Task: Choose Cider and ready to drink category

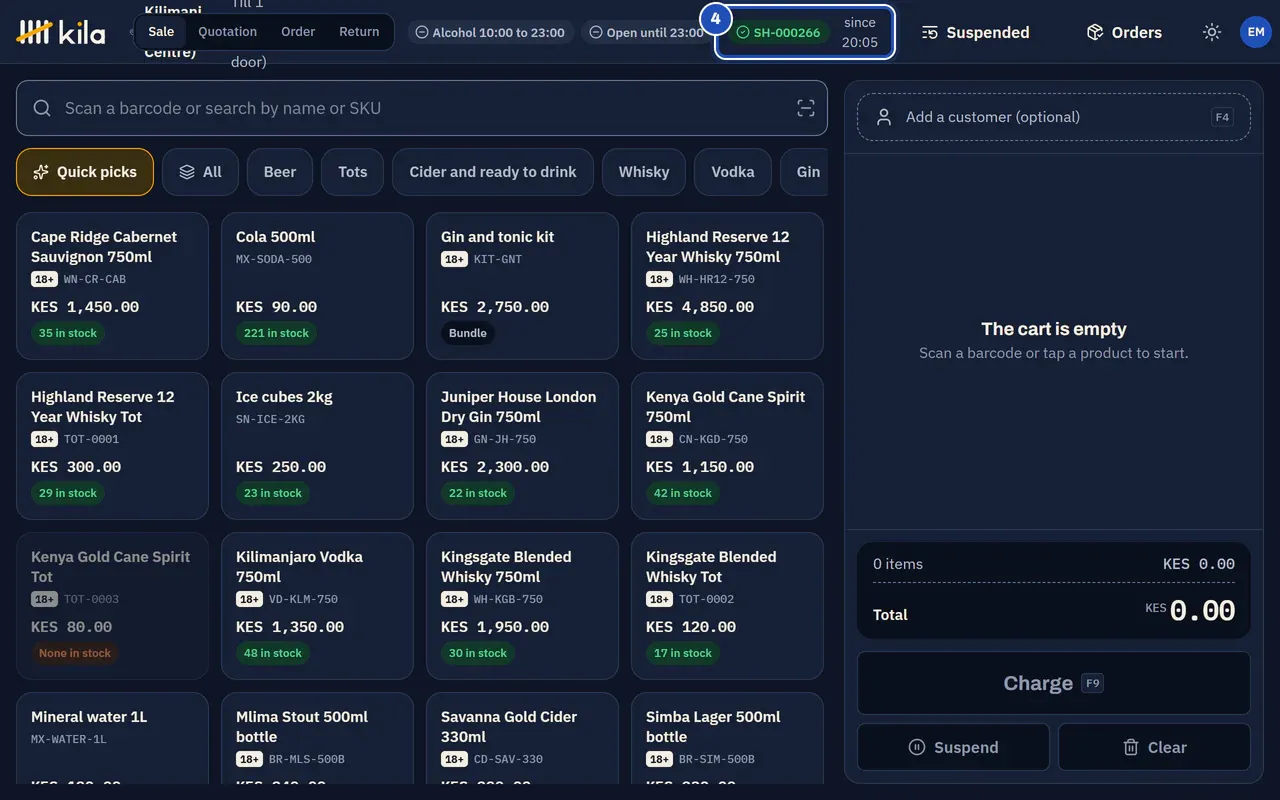Action: 493,172
